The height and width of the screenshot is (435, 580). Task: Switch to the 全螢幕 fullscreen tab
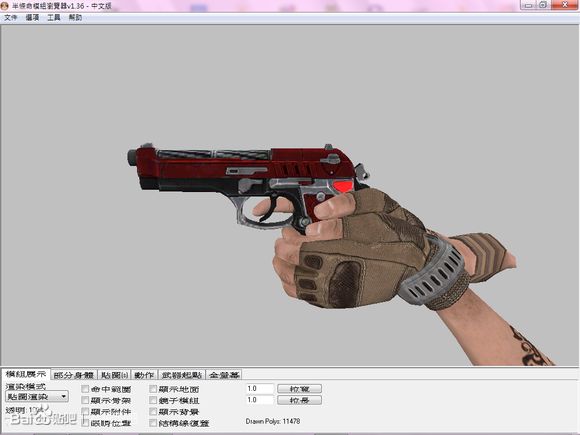coord(224,375)
